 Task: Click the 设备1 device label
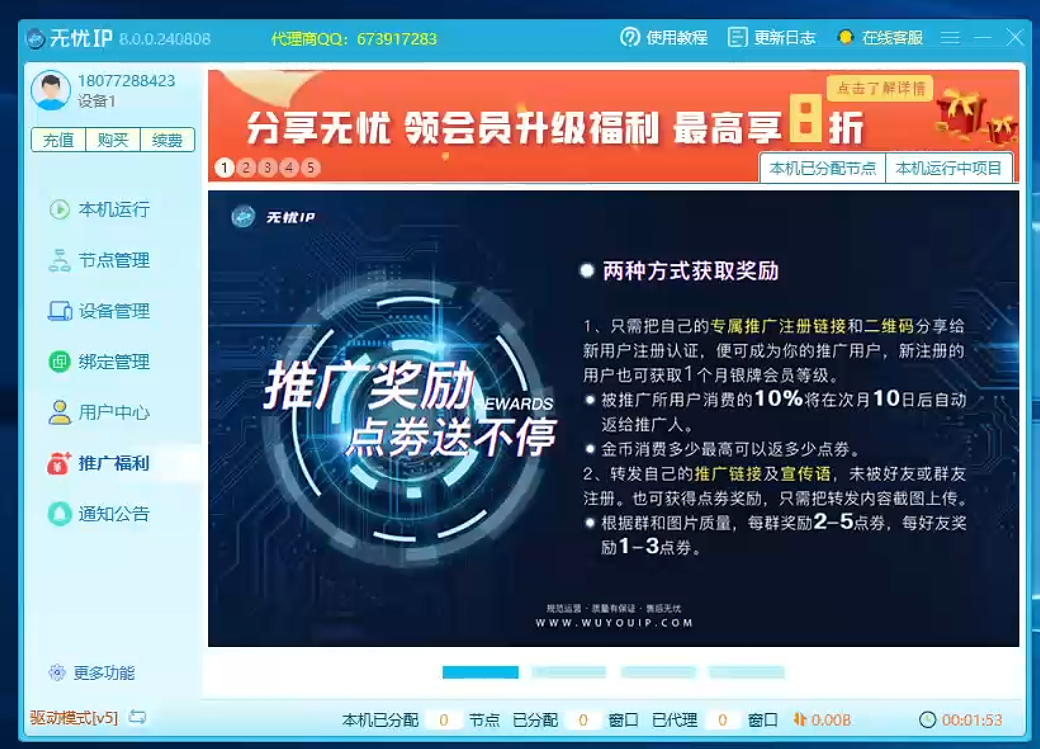97,101
